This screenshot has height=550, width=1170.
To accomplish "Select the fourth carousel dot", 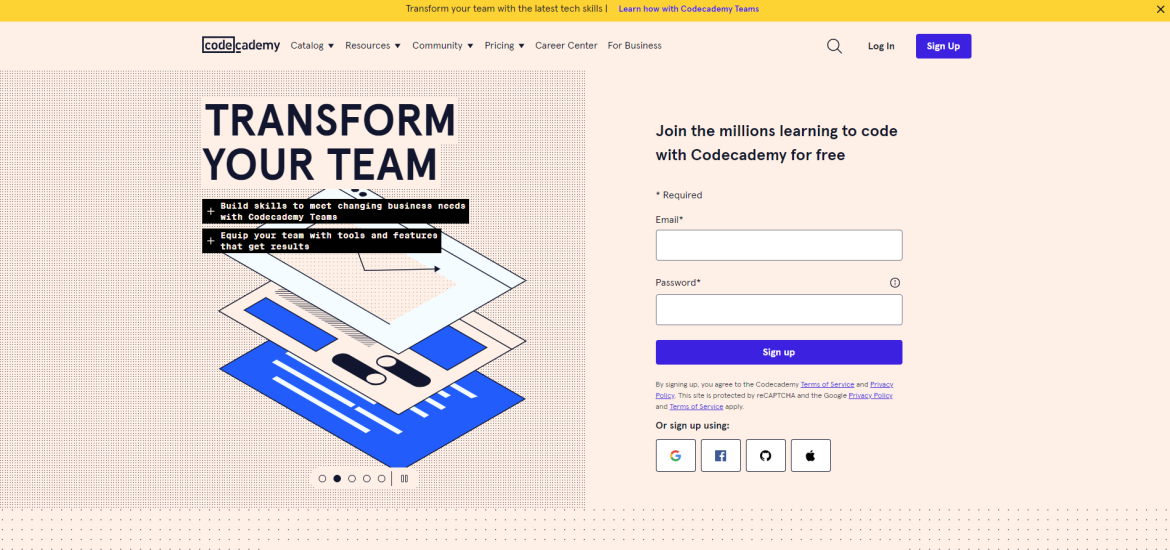I will [367, 478].
